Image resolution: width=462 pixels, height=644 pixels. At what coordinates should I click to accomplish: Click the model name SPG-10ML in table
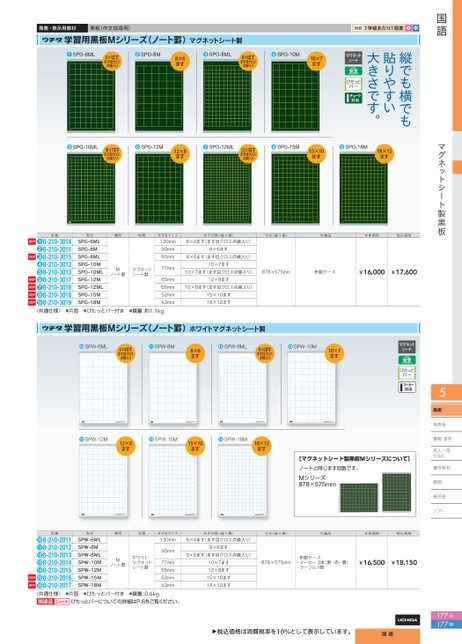(x=90, y=272)
